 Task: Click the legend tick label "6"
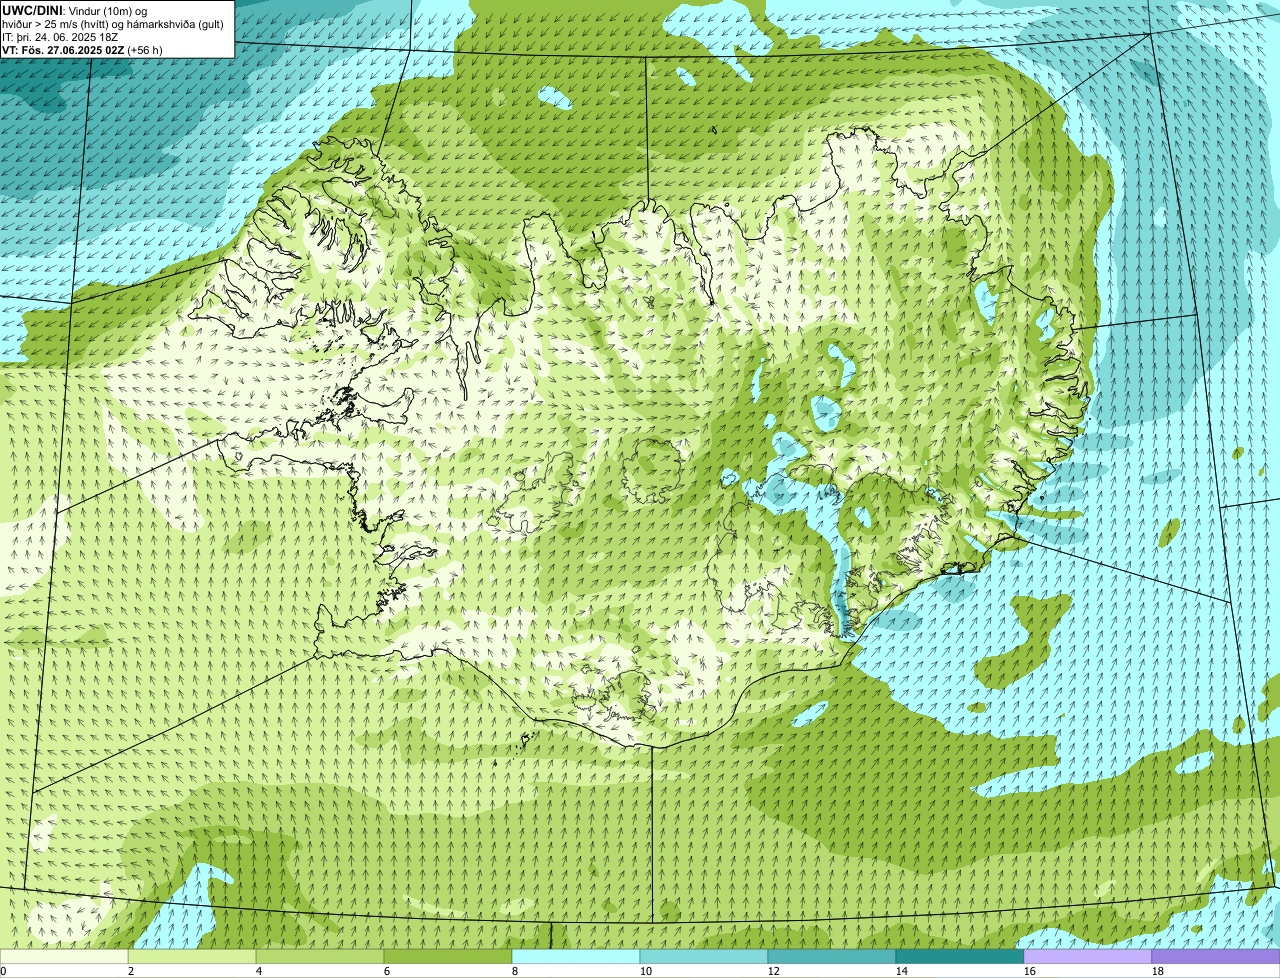pyautogui.click(x=387, y=971)
